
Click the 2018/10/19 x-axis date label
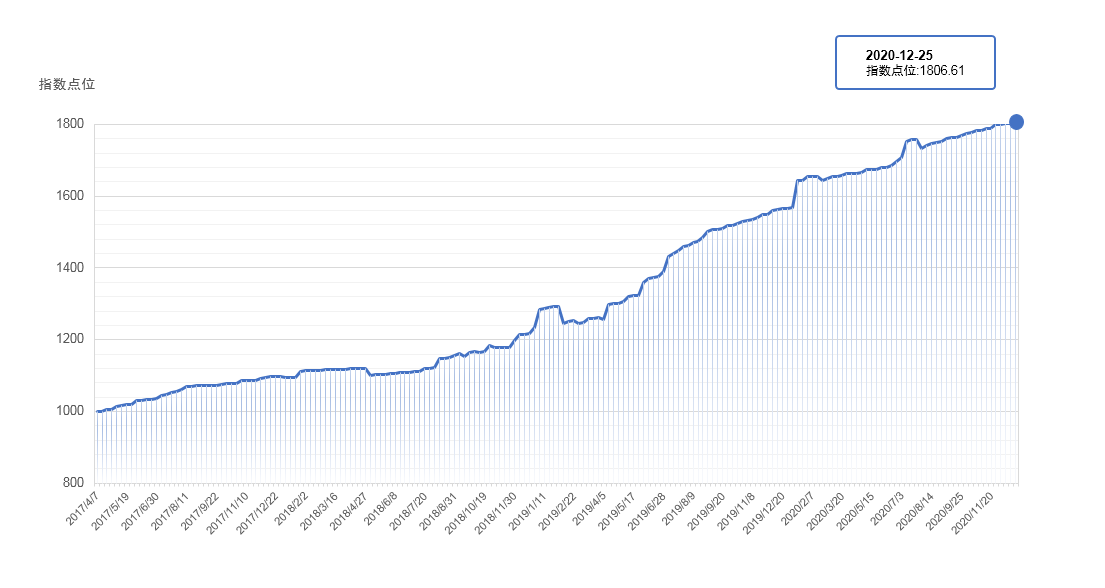point(466,513)
